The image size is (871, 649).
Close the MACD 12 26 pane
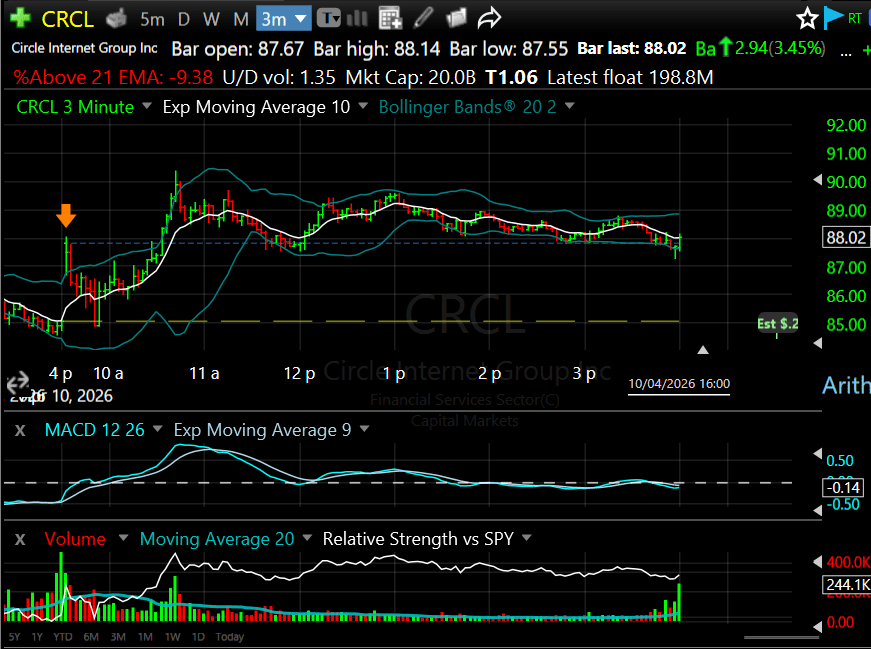(19, 430)
